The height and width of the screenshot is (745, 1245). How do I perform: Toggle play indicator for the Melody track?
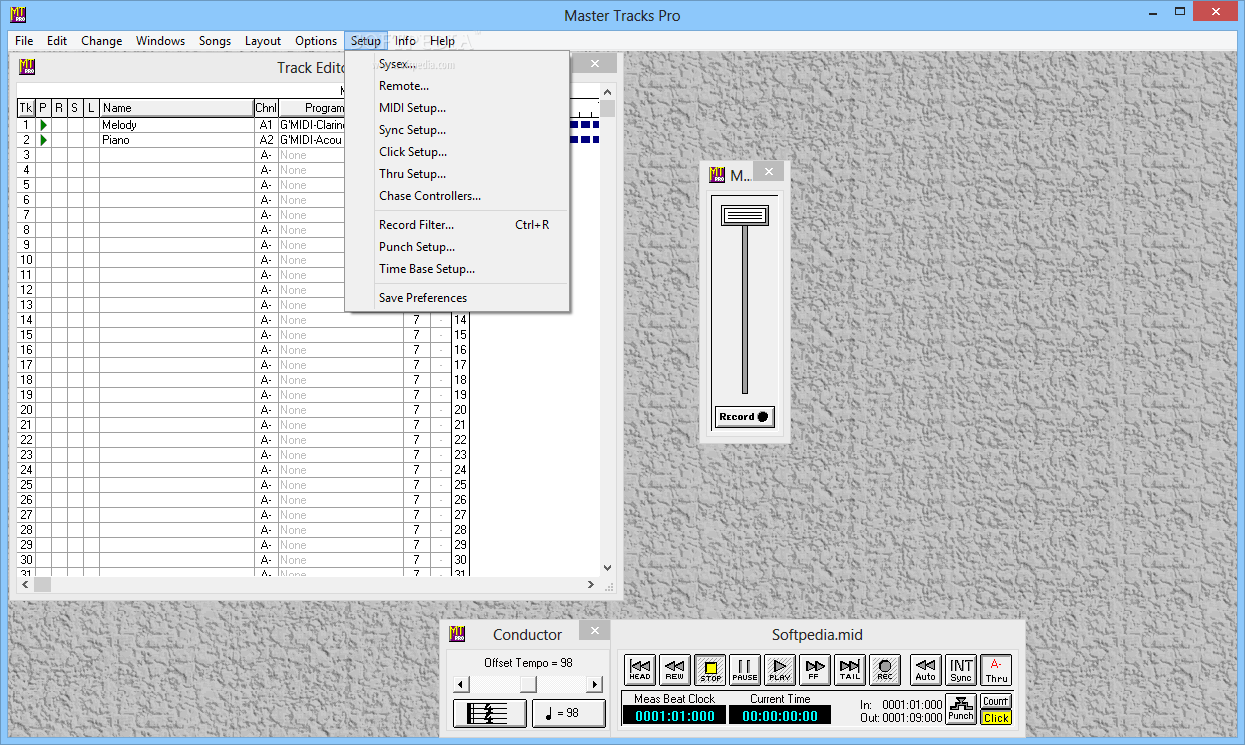pos(43,125)
